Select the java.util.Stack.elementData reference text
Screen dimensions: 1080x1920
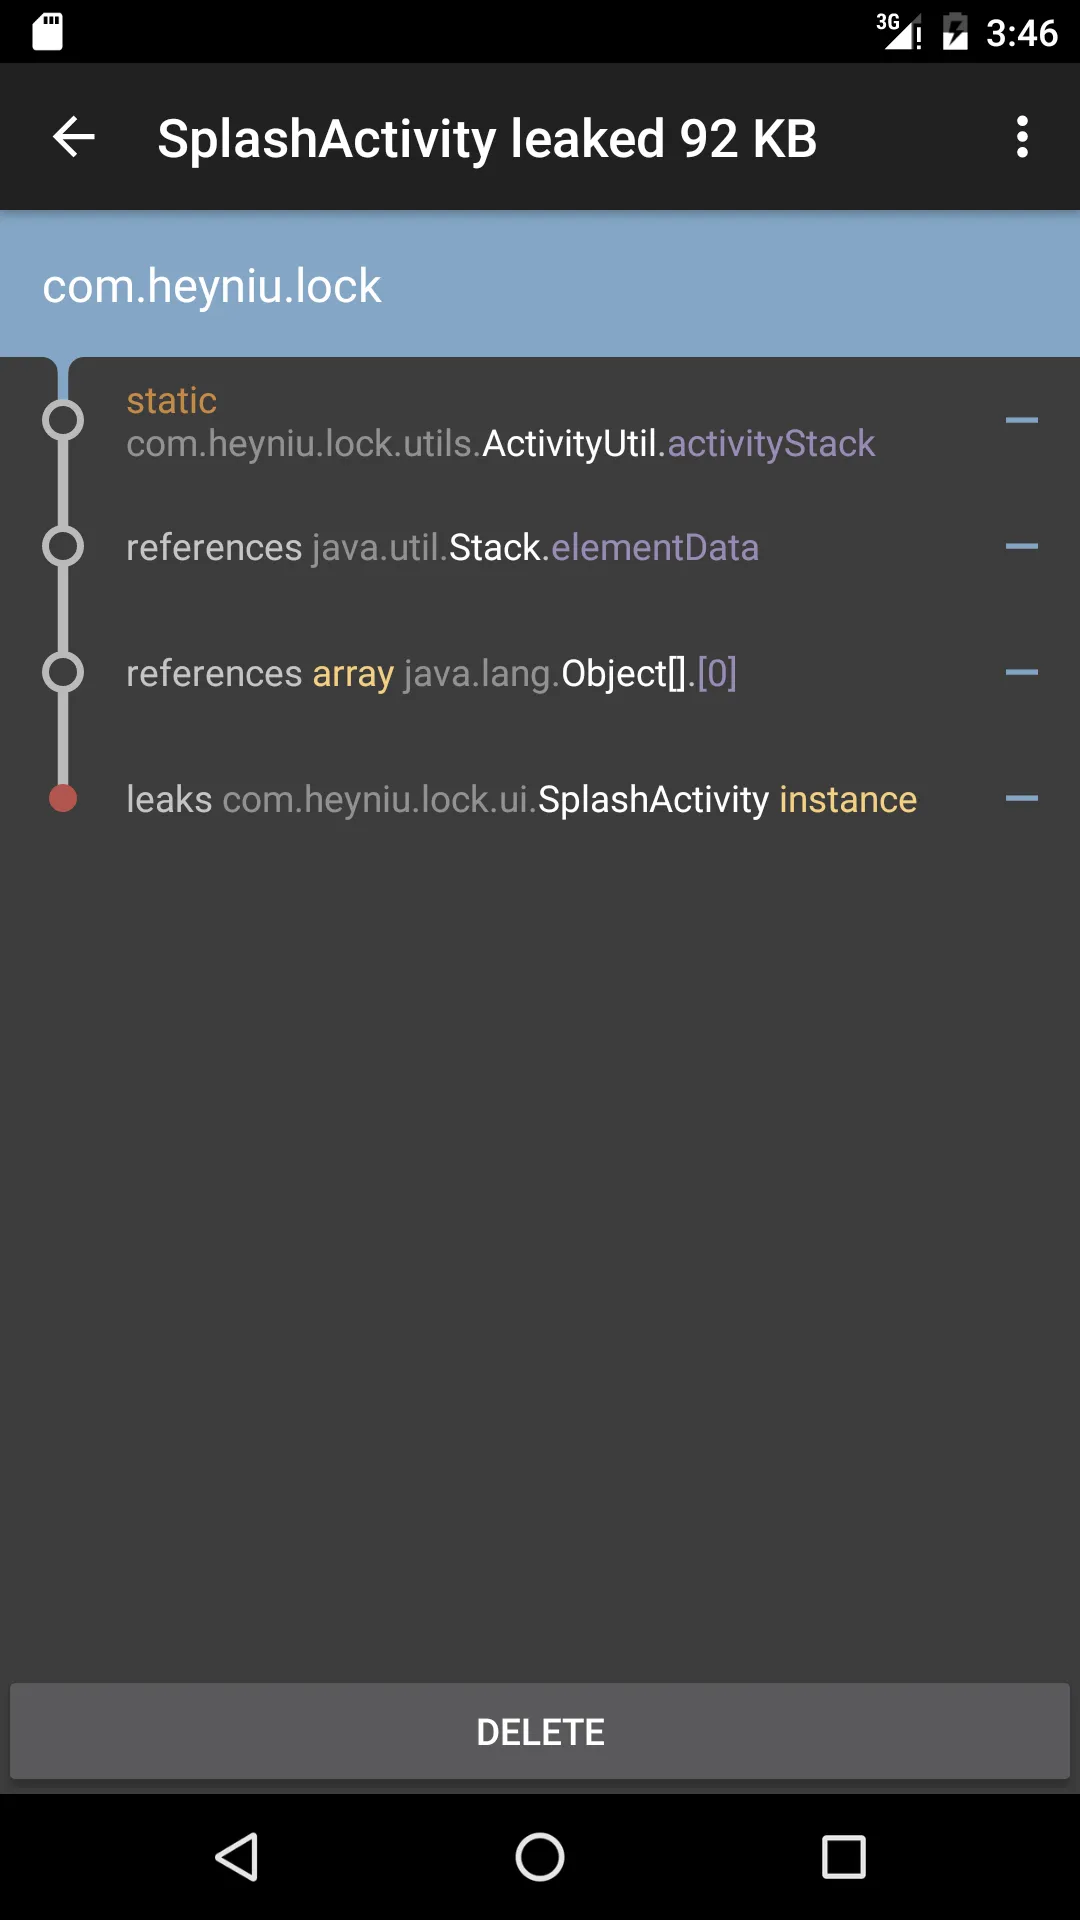(442, 548)
